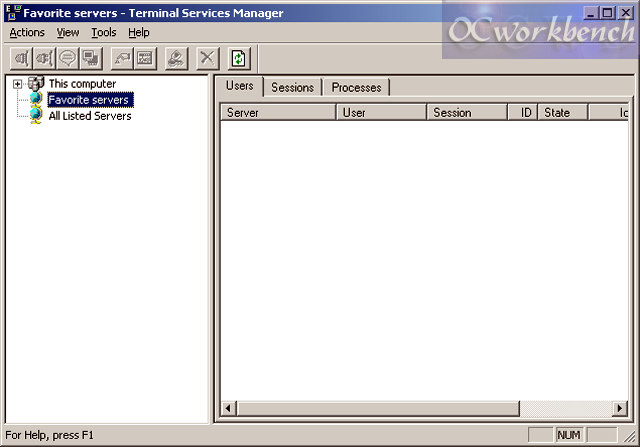Click the horizontal scrollbar thumb

pyautogui.click(x=378, y=408)
